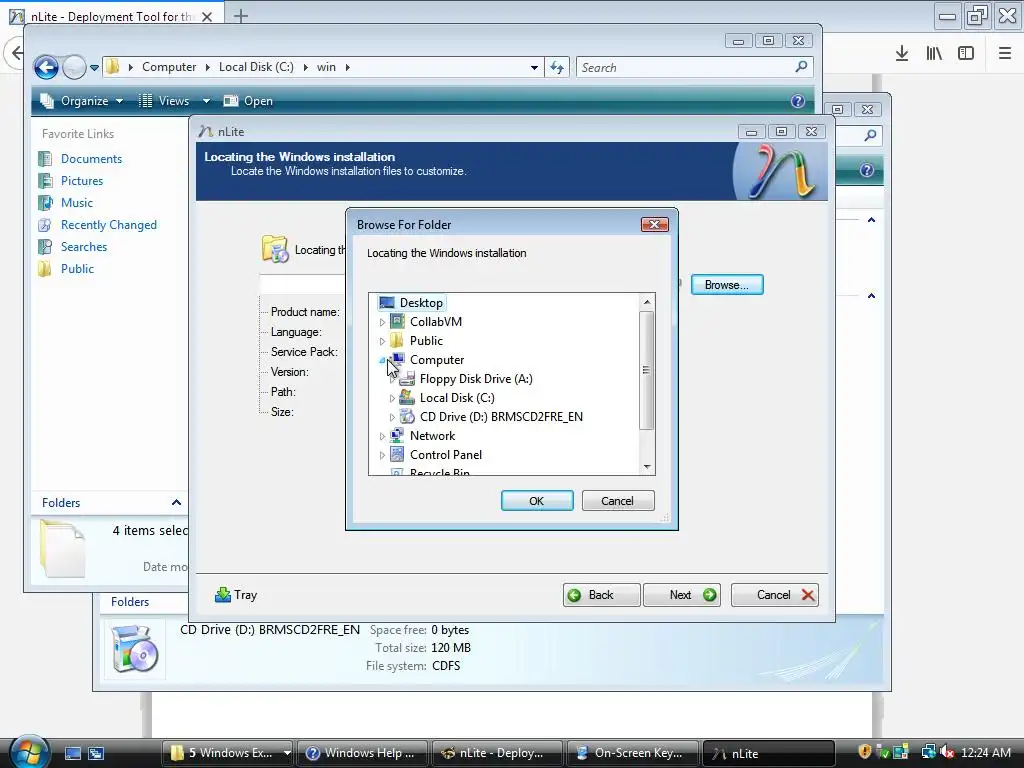
Task: Expand the Control Panel tree node
Action: tap(383, 455)
